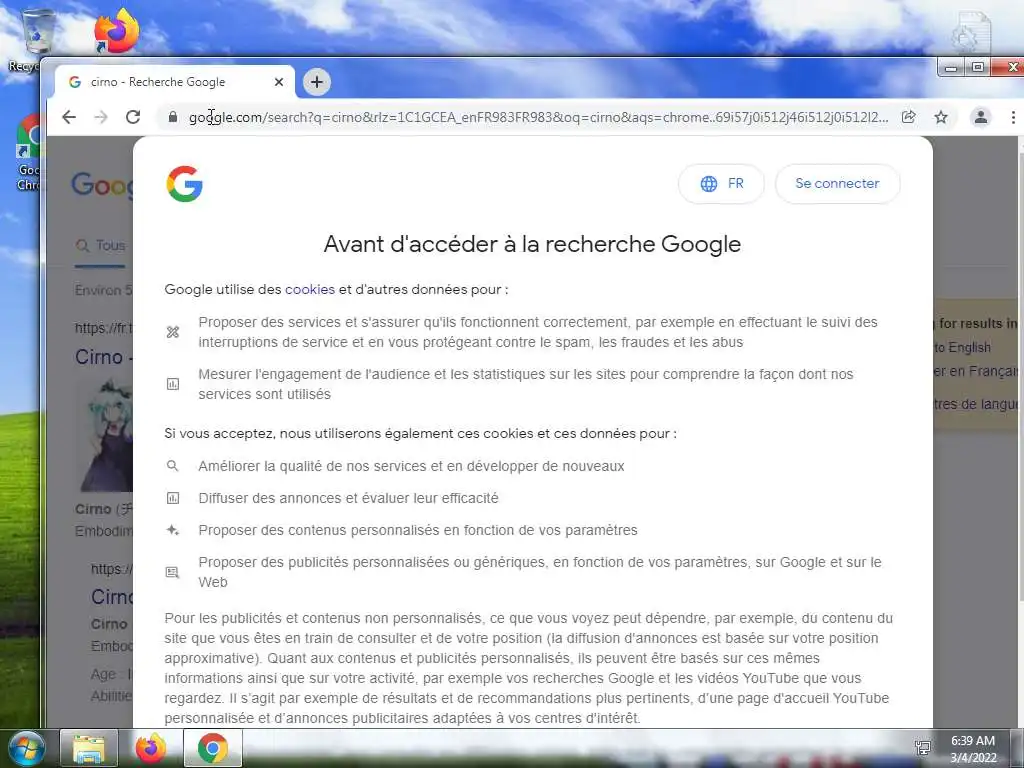
Task: Click the Cirno result title behind dialog
Action: [x=103, y=357]
